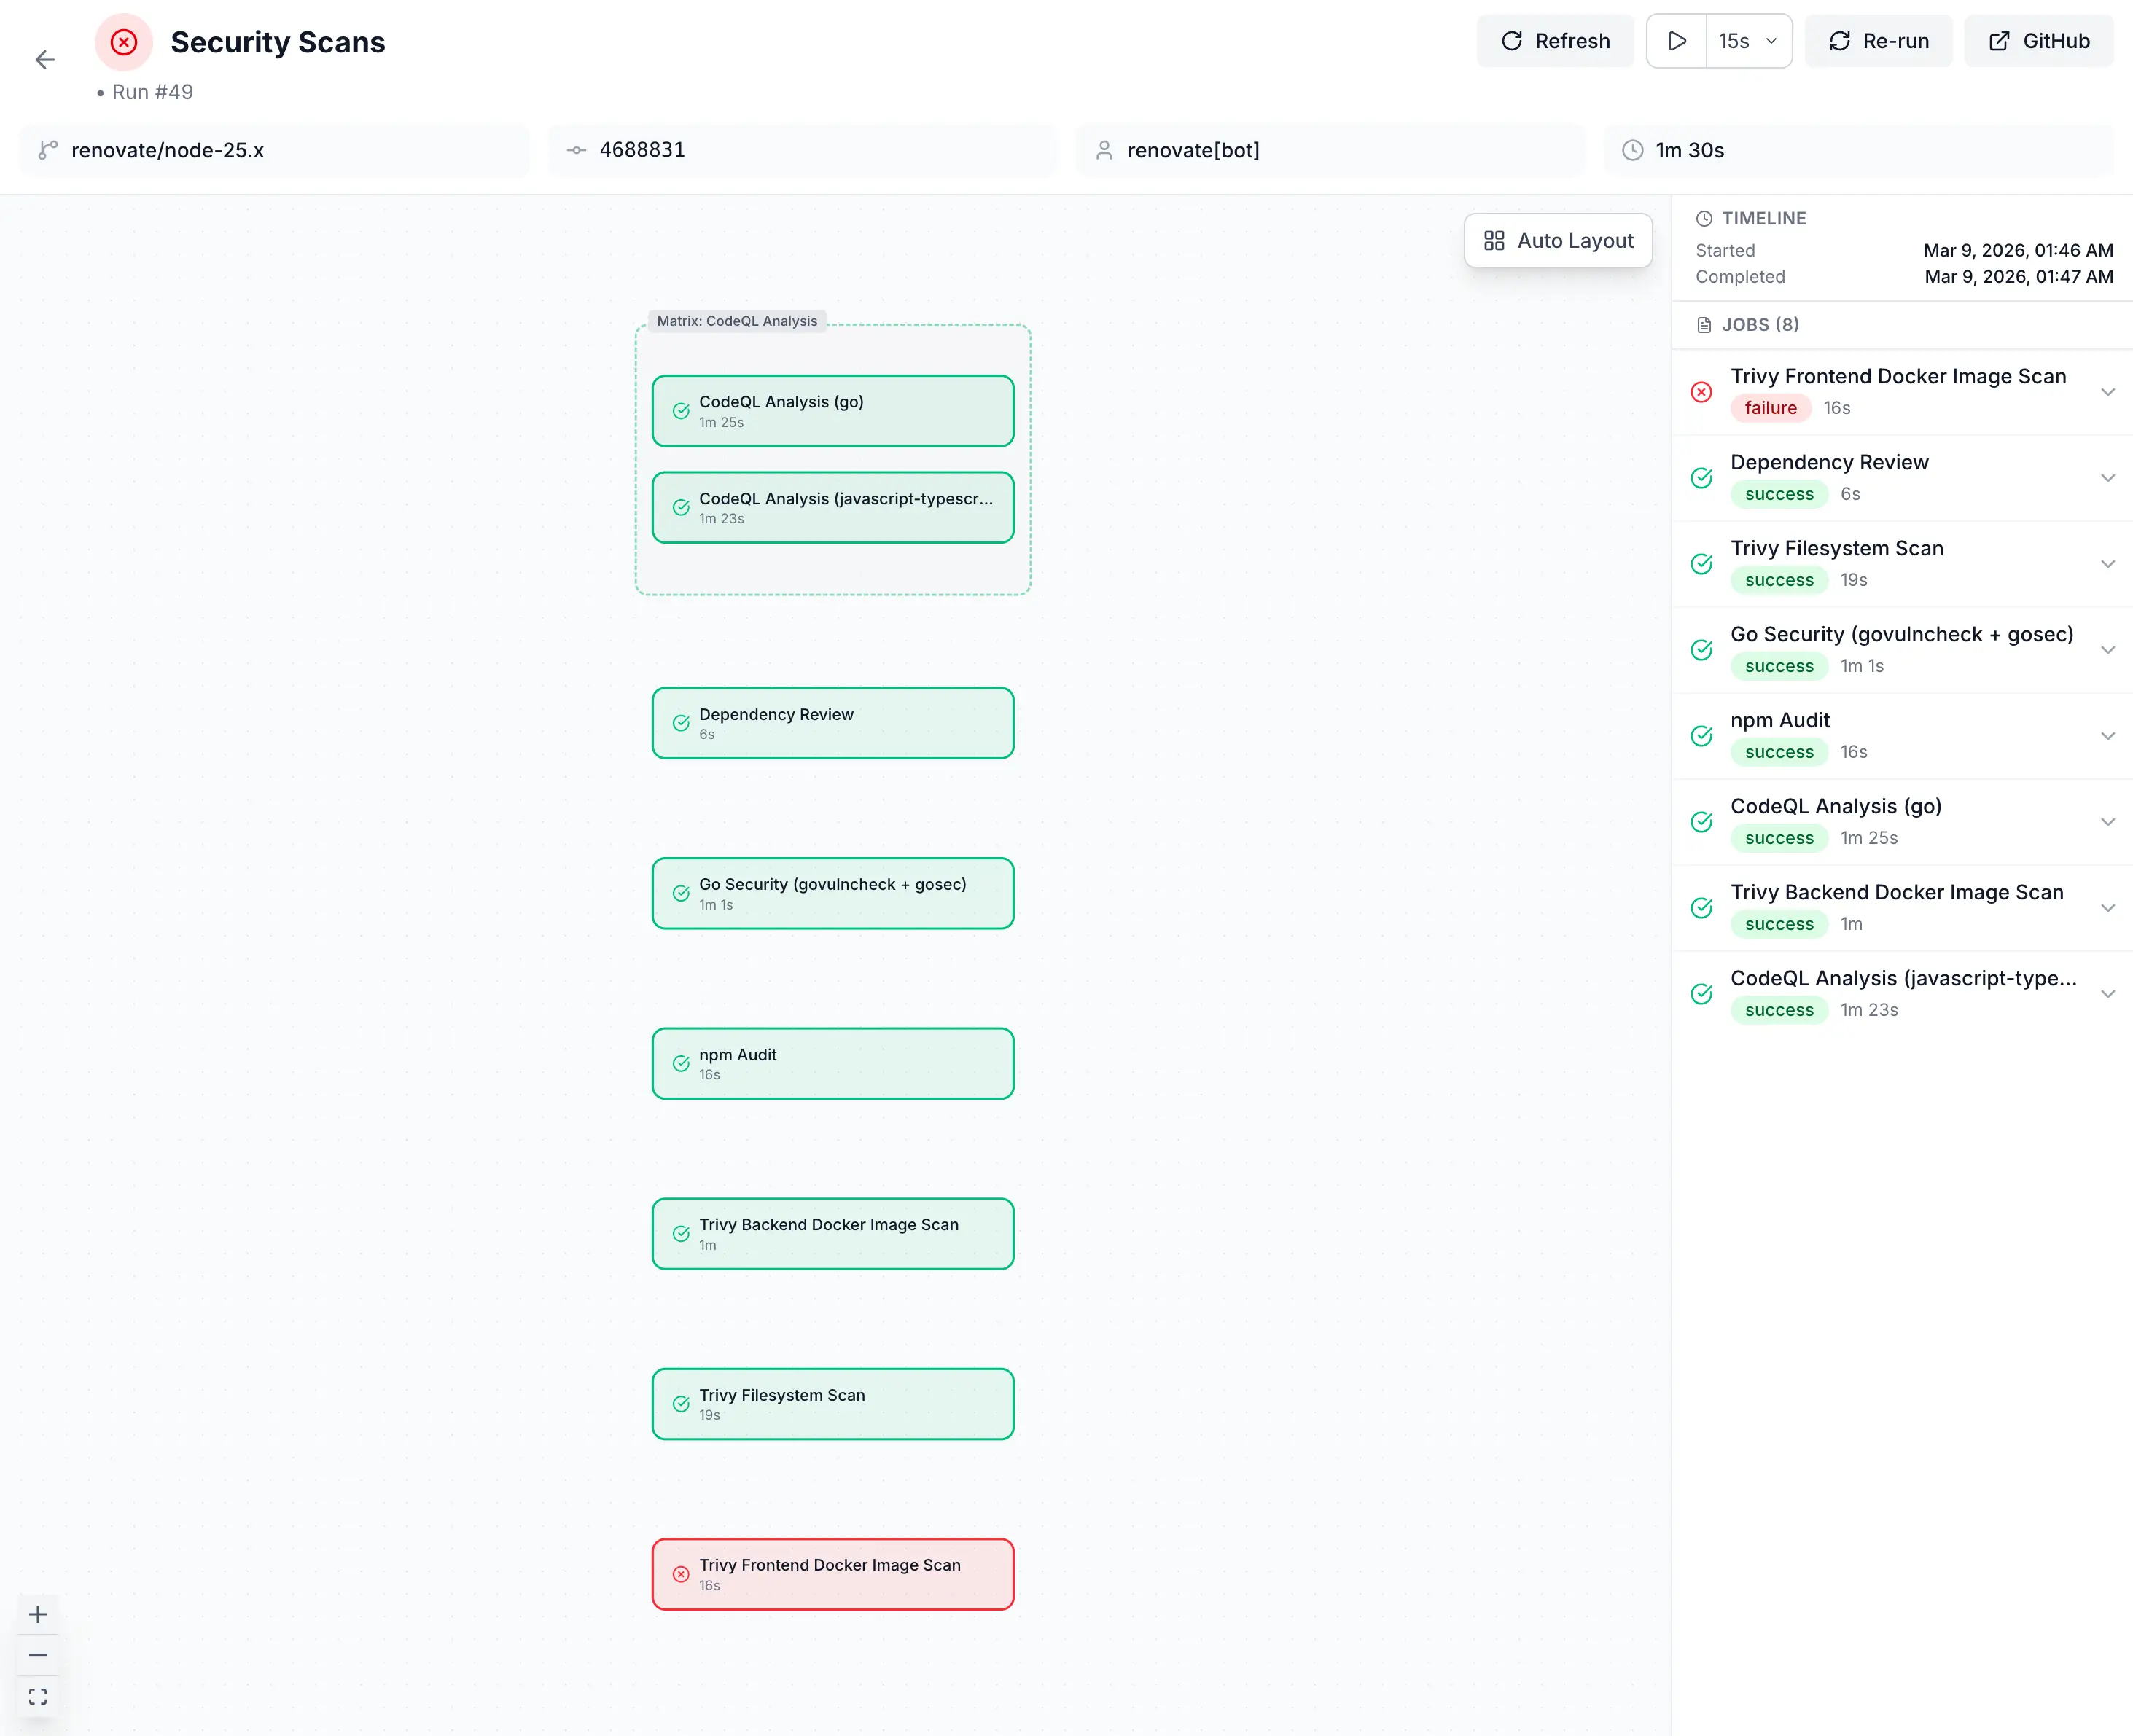Click the JOBS (8) heading
Screen dimensions: 2133x1736
point(1760,325)
